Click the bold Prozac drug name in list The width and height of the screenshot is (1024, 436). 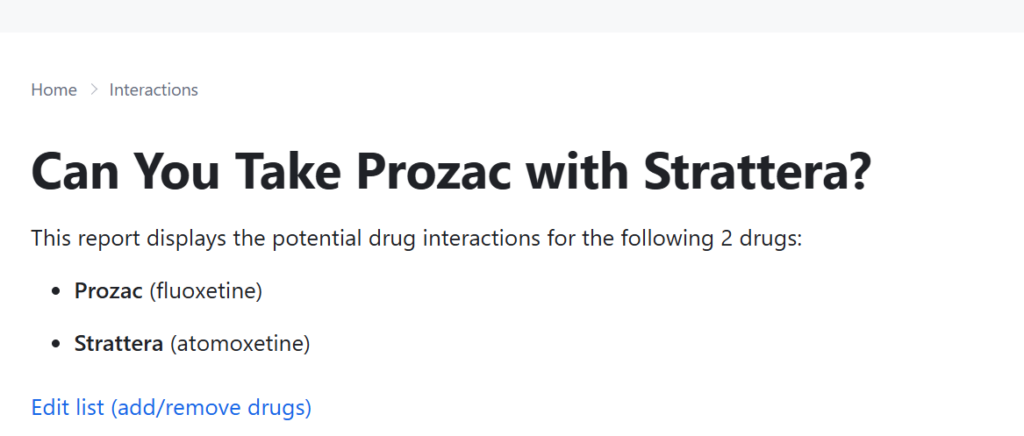click(108, 291)
